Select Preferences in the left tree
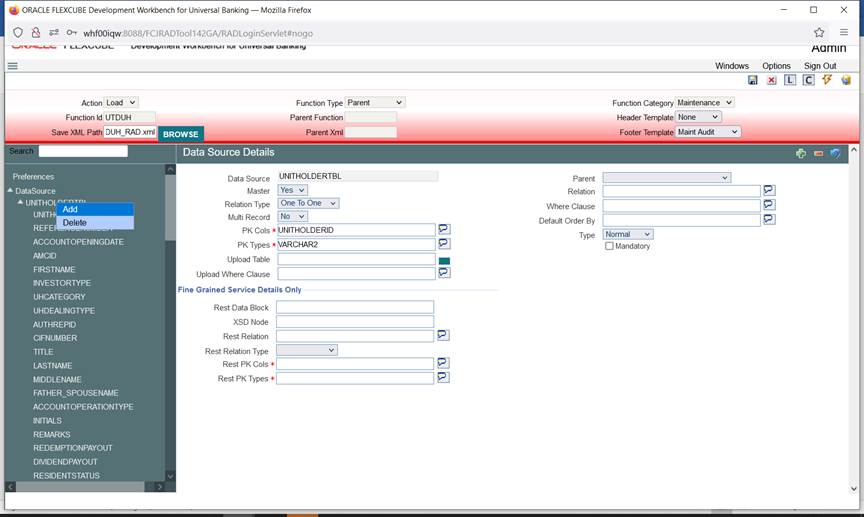Screen dimensions: 864x517 pos(33,176)
